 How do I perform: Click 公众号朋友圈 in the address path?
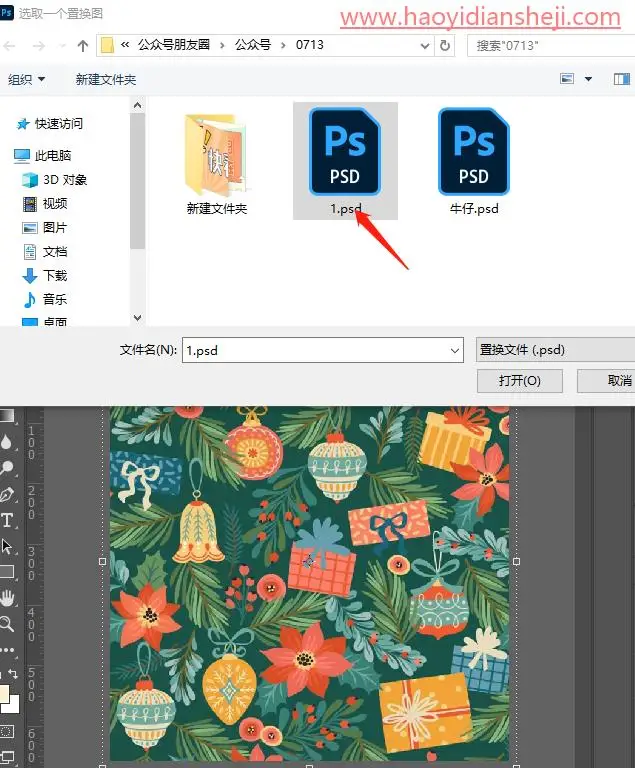(174, 45)
